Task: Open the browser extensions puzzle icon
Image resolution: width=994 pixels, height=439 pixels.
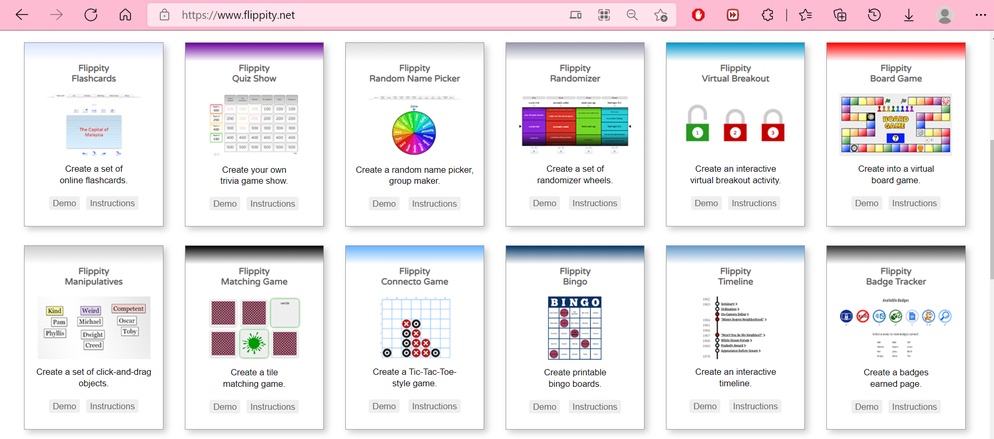Action: click(x=768, y=15)
